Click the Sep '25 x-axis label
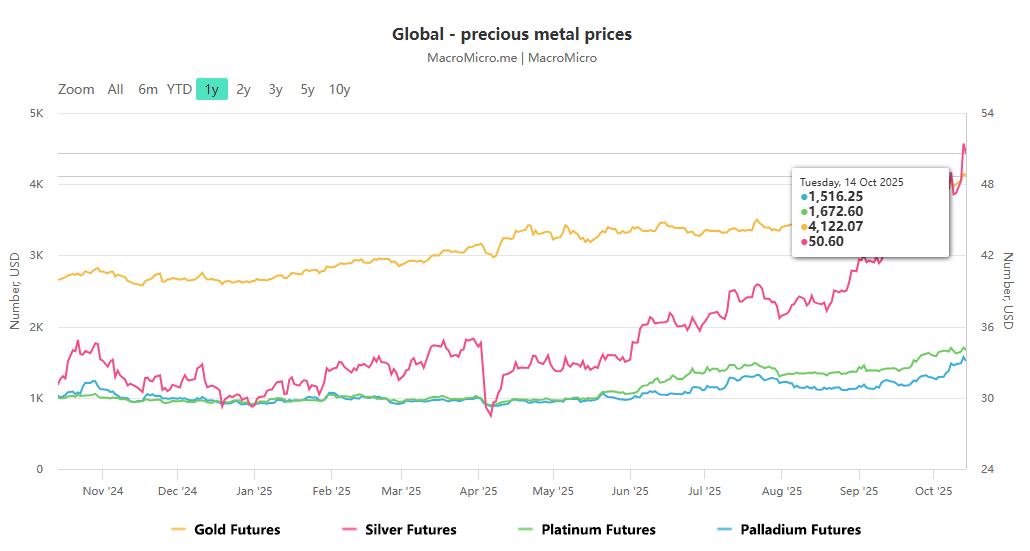Screen dimensions: 1030x551 858,491
